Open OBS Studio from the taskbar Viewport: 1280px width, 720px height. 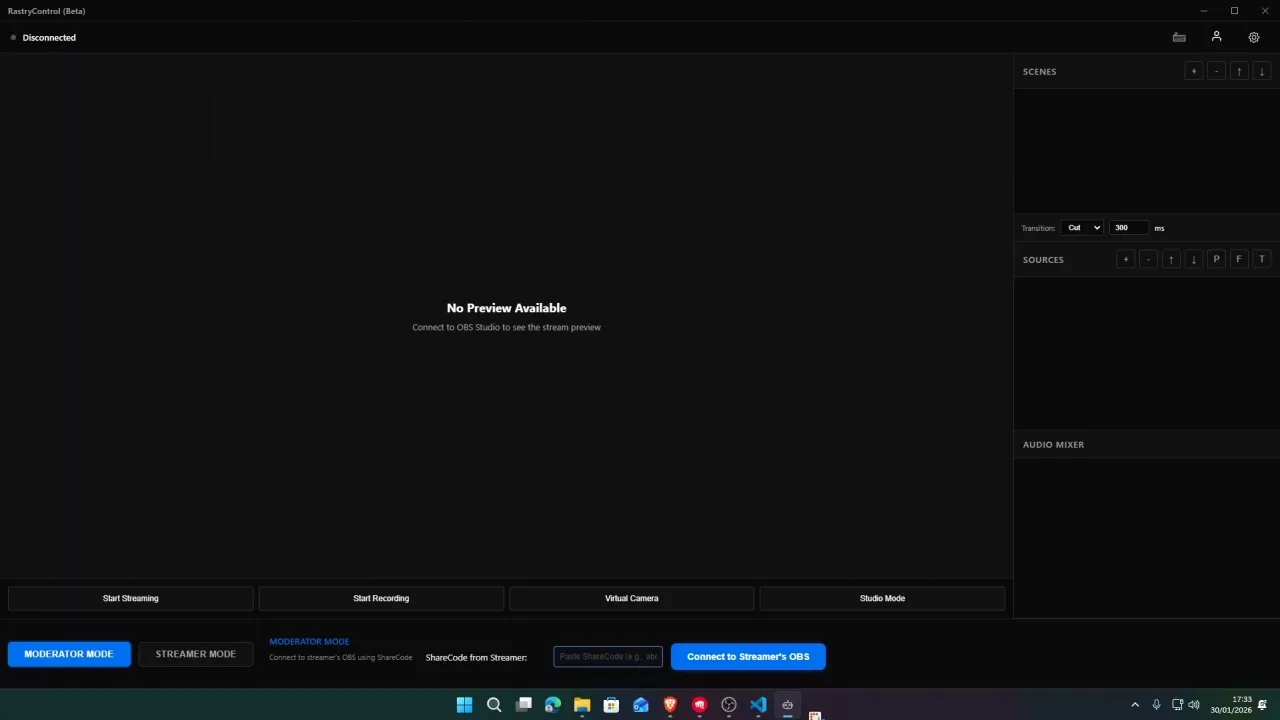point(729,705)
